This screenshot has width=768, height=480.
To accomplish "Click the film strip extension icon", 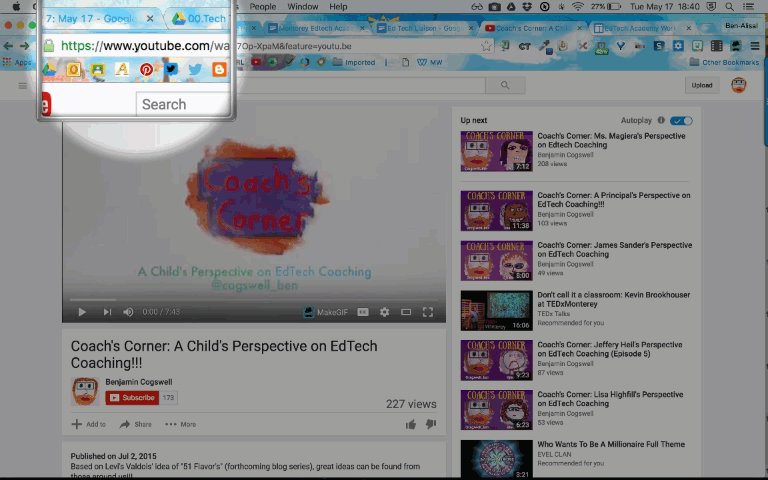I will (716, 46).
